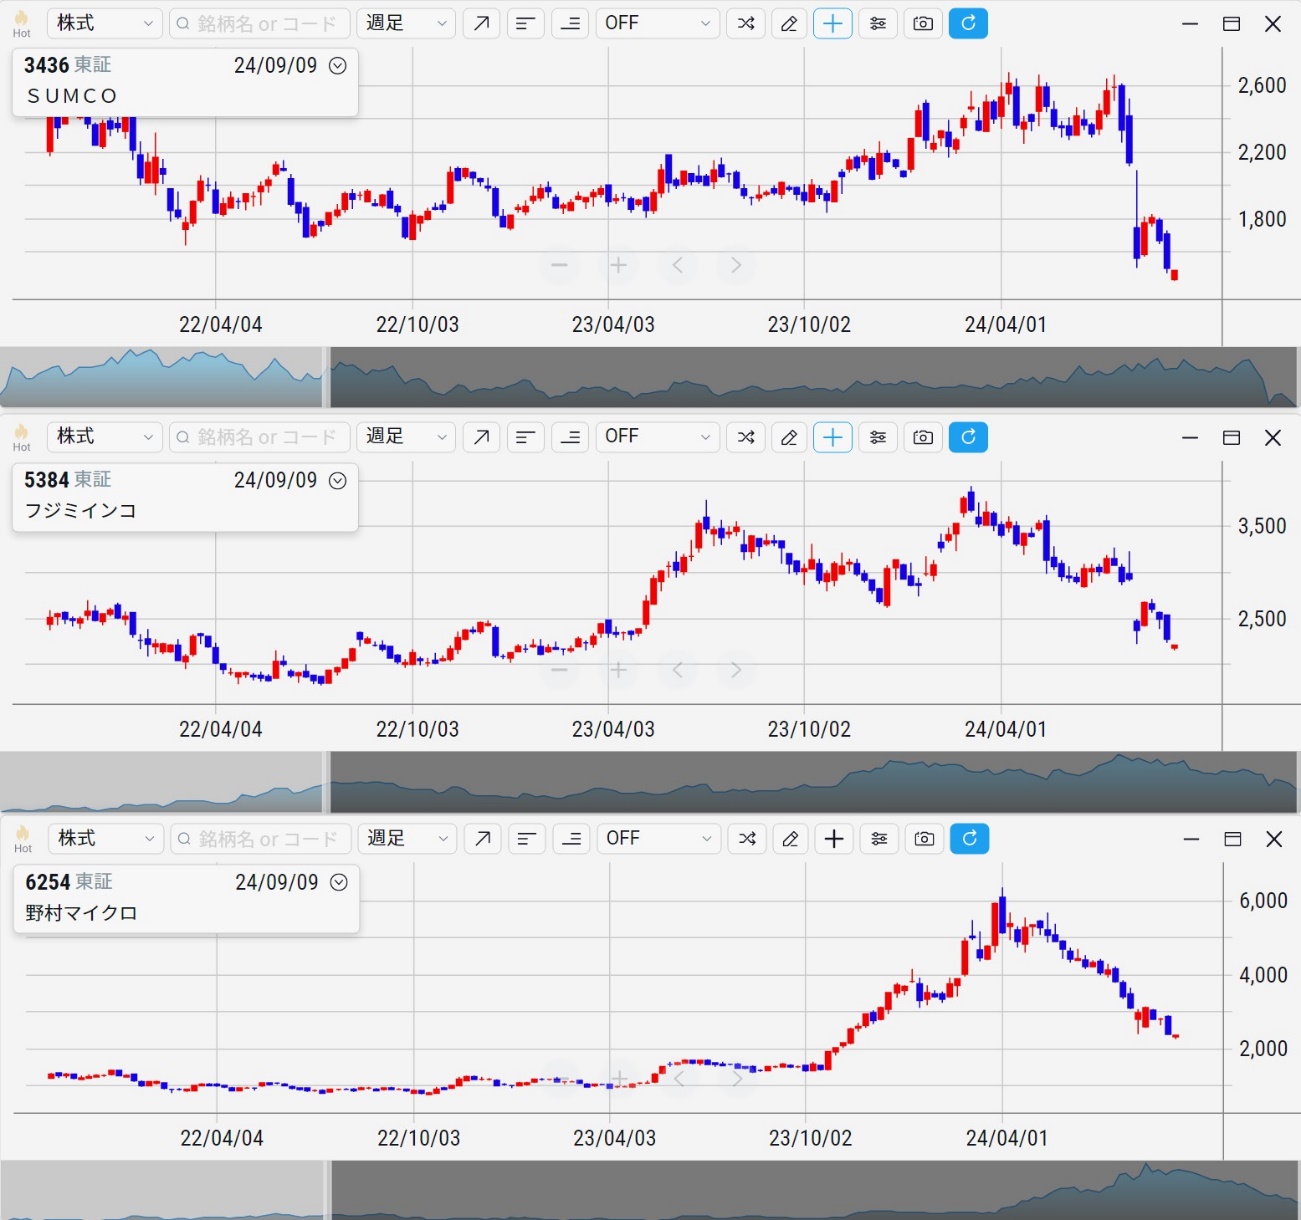Select the pencil drawing tool in SUMCO chart

pos(789,23)
